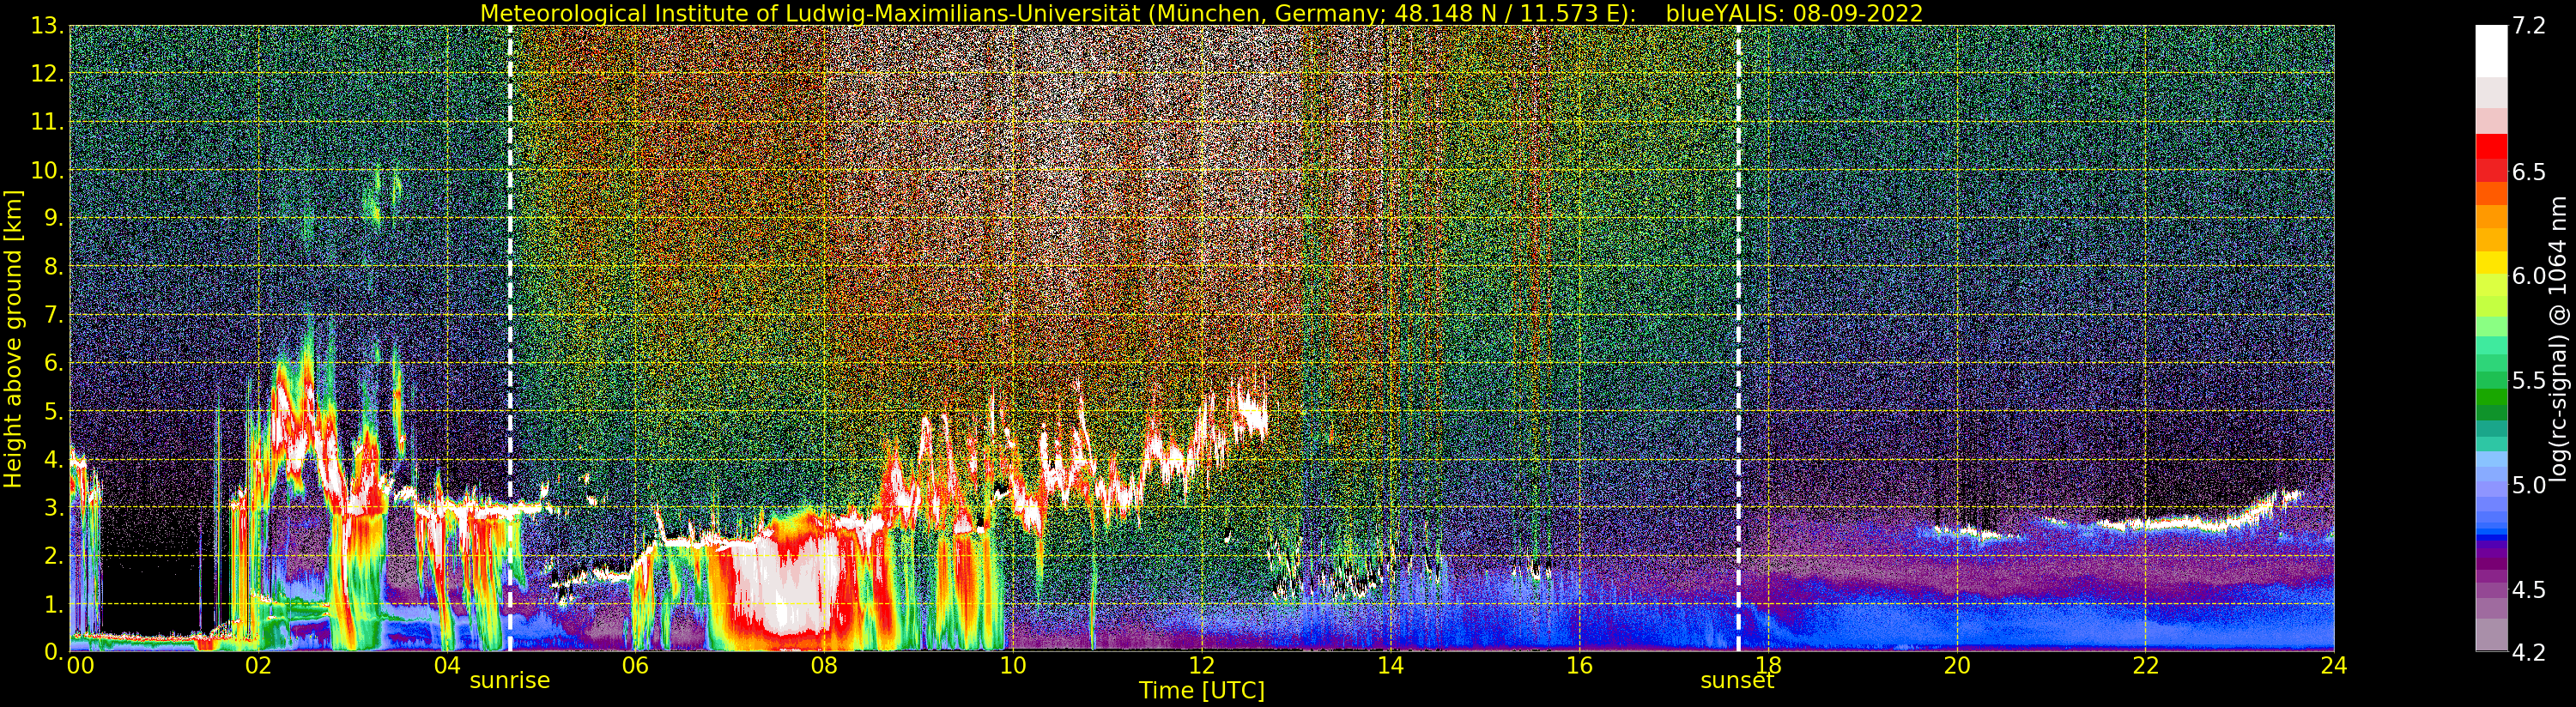2576x707 pixels.
Task: Click the time-axis tick label '18'
Action: (x=1768, y=666)
